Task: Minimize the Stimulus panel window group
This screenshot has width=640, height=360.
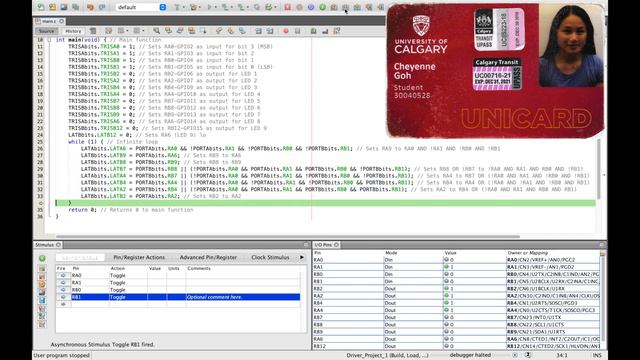Action: (x=306, y=245)
